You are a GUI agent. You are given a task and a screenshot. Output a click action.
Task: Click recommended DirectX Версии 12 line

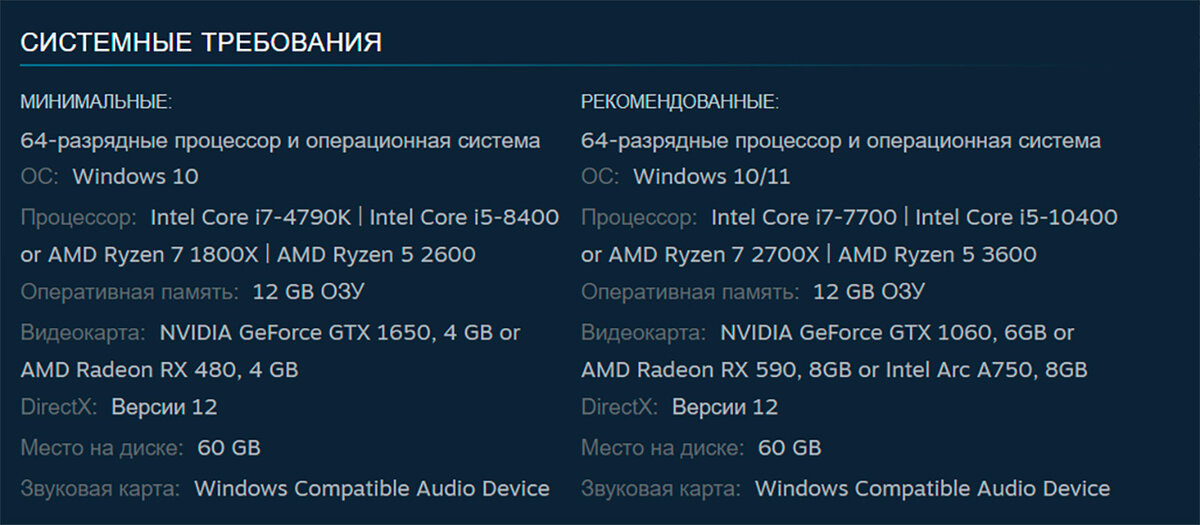coord(680,408)
